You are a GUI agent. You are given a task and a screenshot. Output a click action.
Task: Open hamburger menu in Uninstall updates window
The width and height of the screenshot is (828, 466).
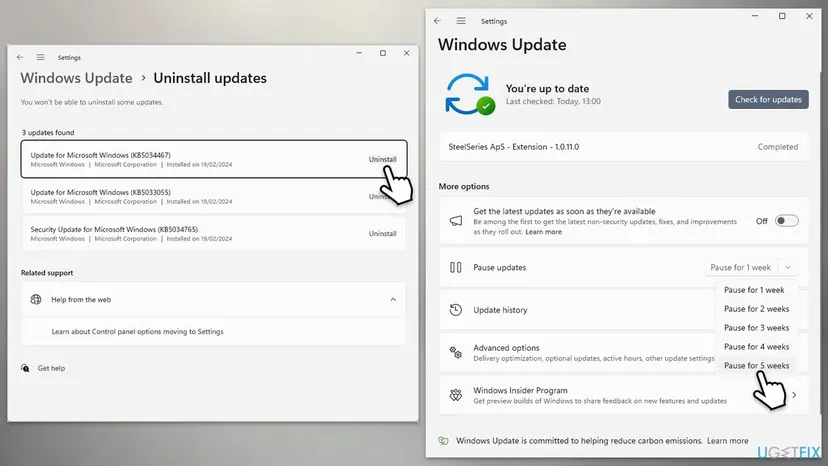pyautogui.click(x=41, y=57)
